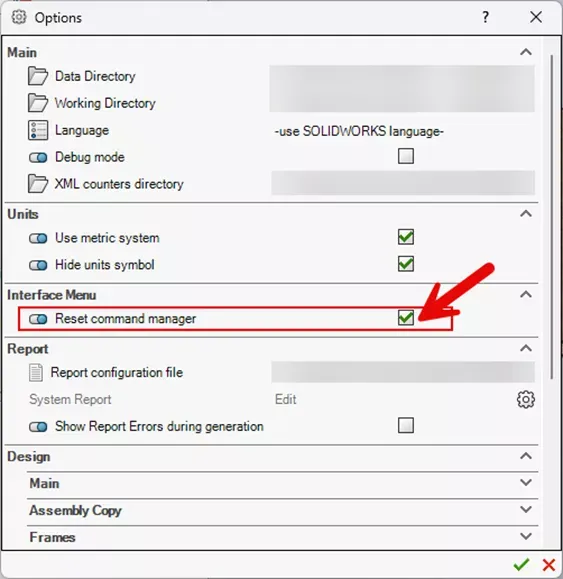
Task: Uncheck Reset command manager checkbox
Action: [406, 318]
